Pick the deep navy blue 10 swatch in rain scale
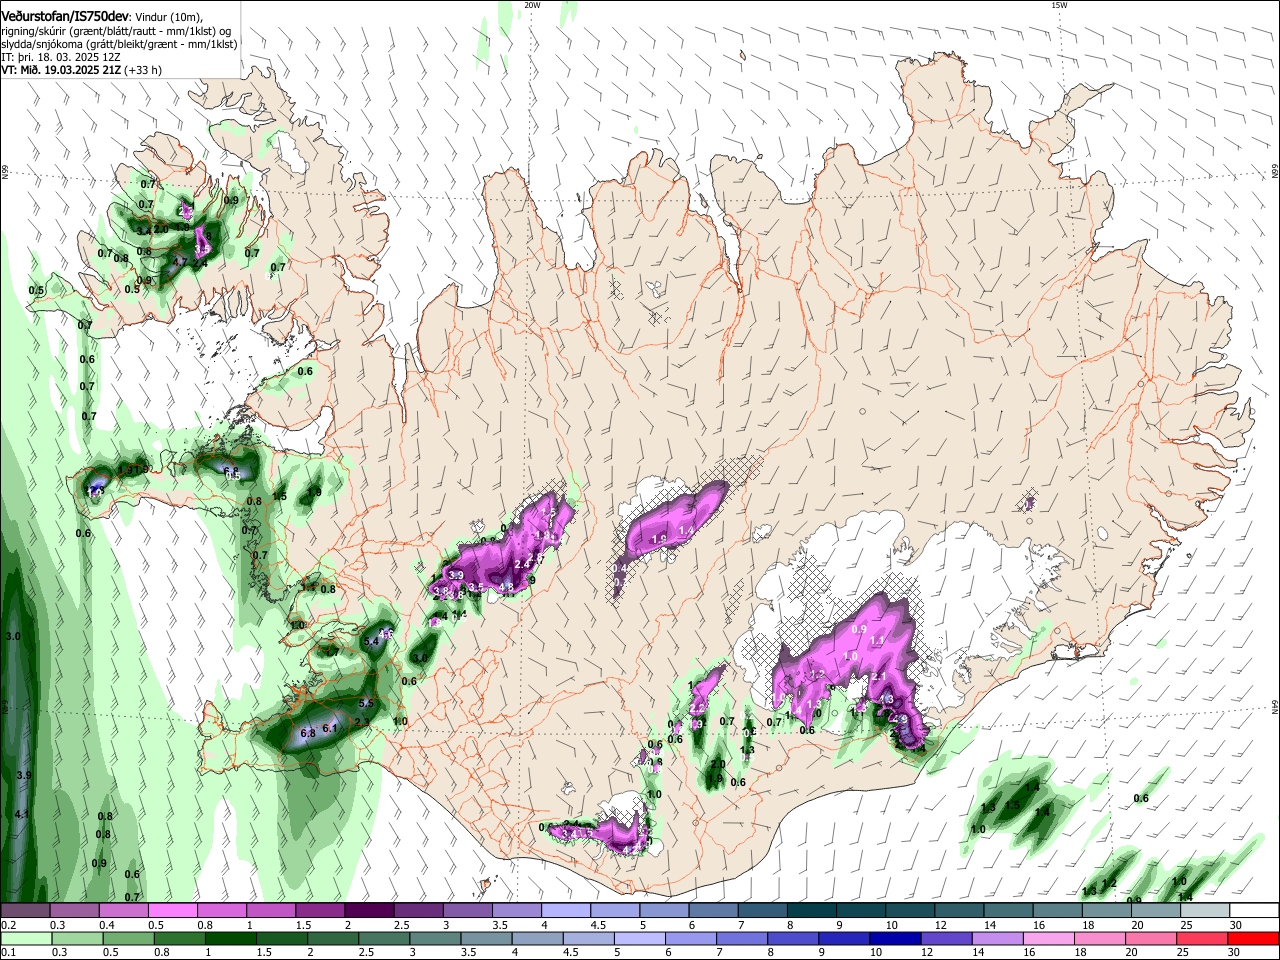 point(896,938)
